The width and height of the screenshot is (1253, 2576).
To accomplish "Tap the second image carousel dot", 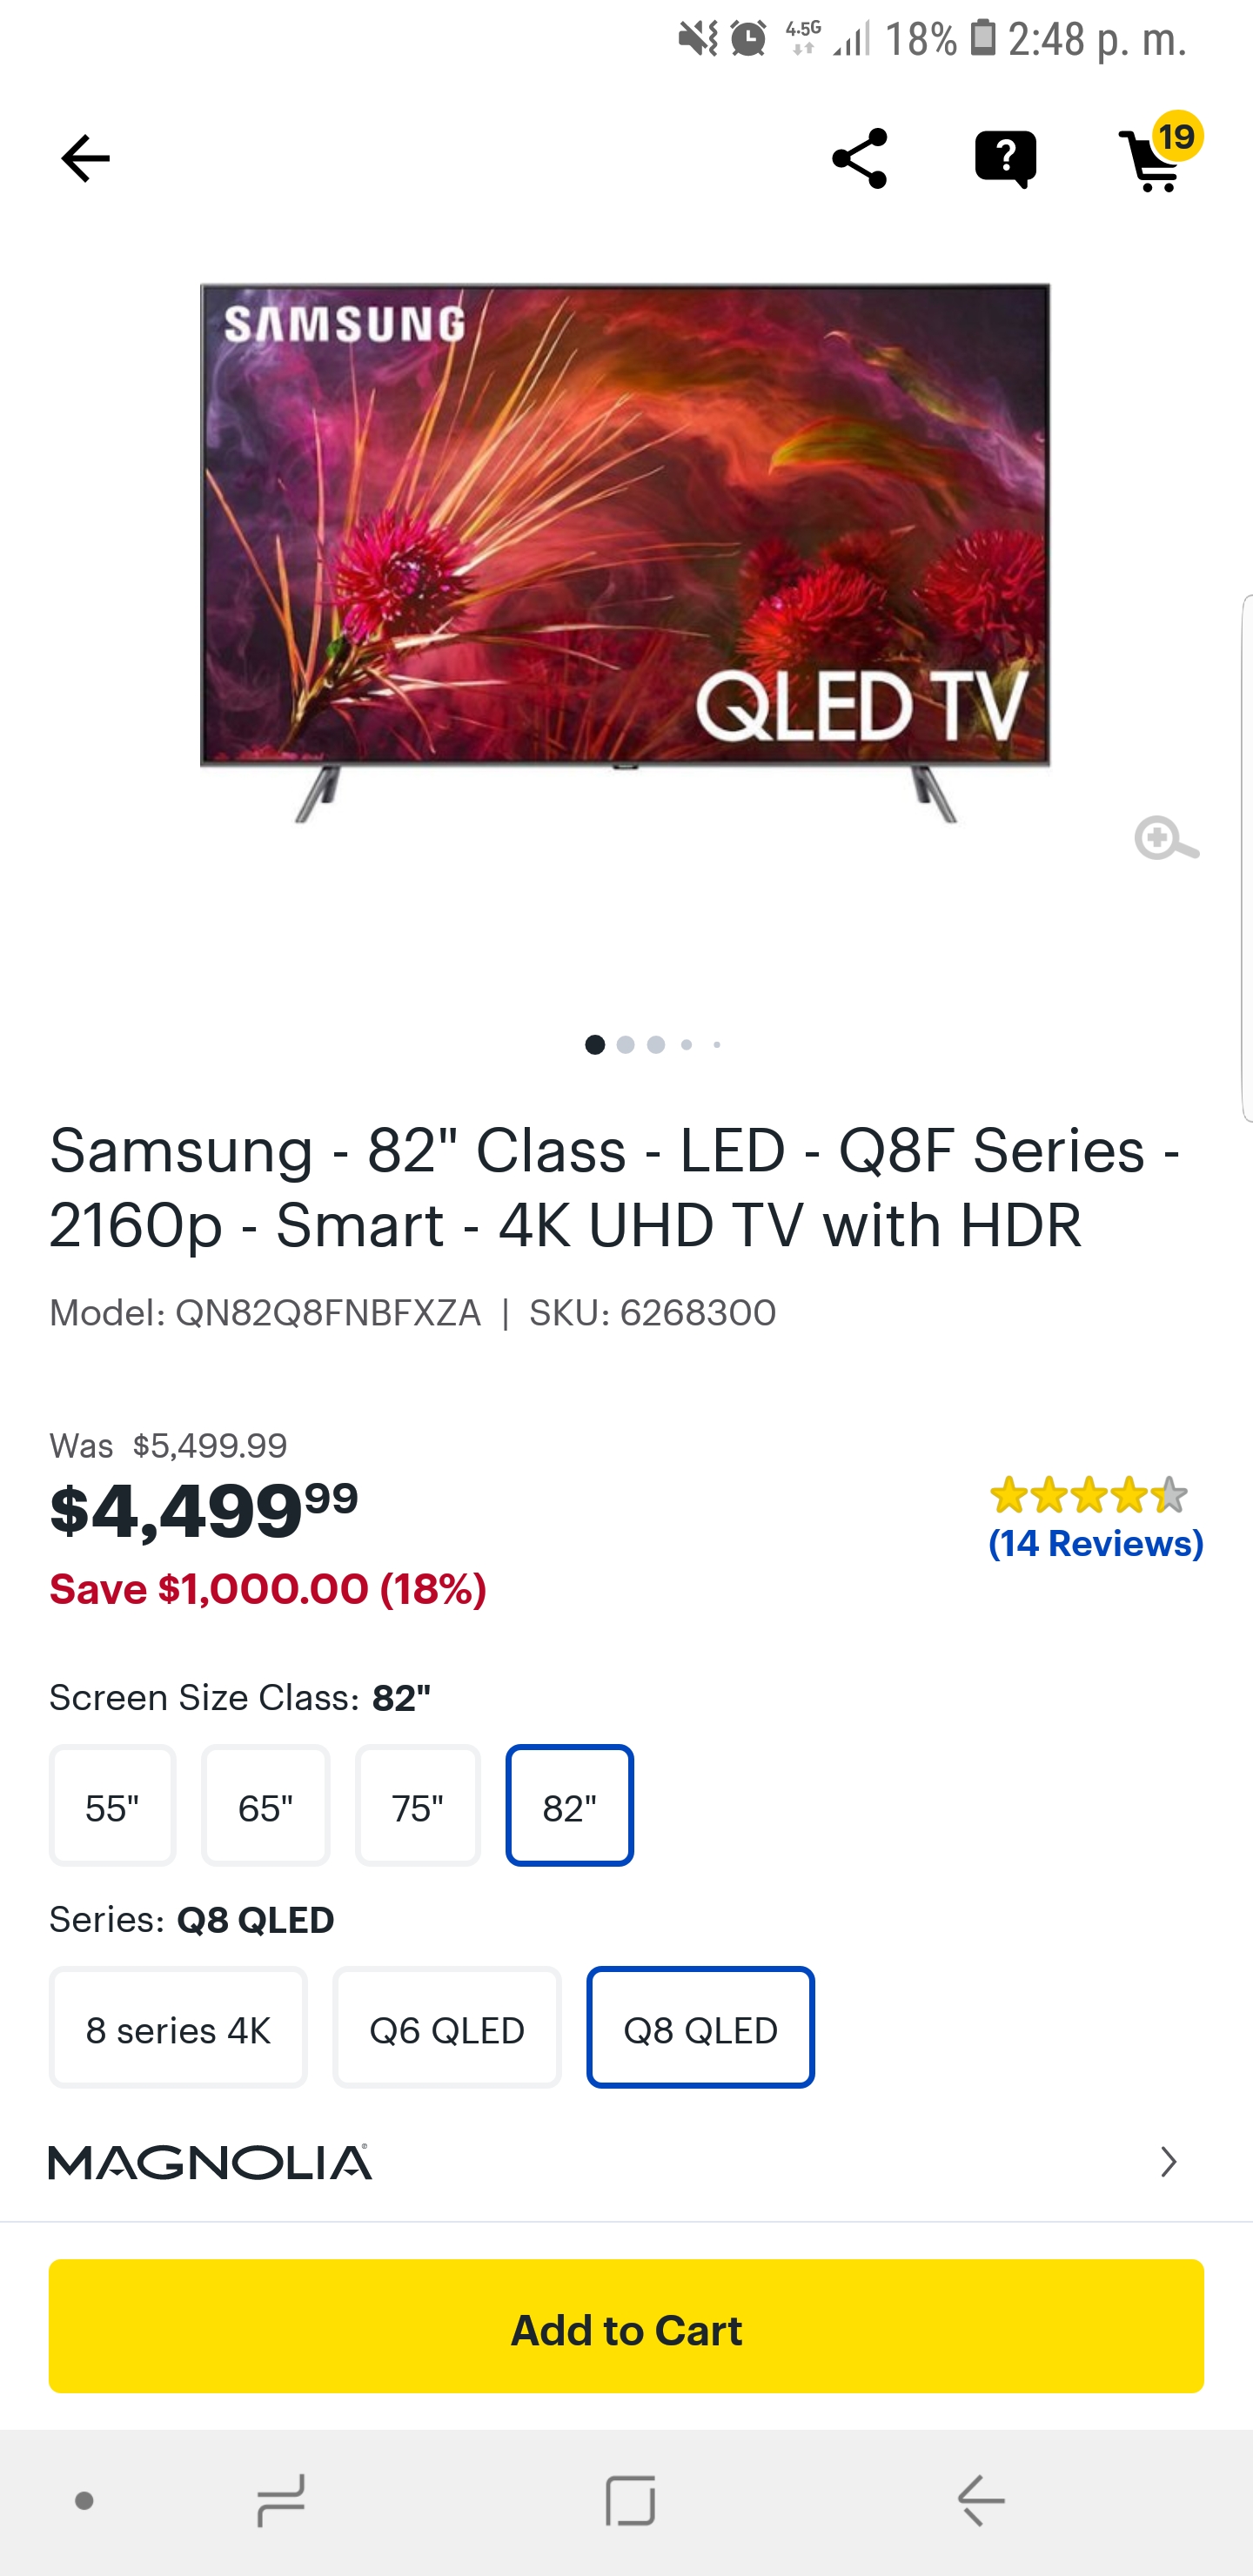I will click(626, 1045).
